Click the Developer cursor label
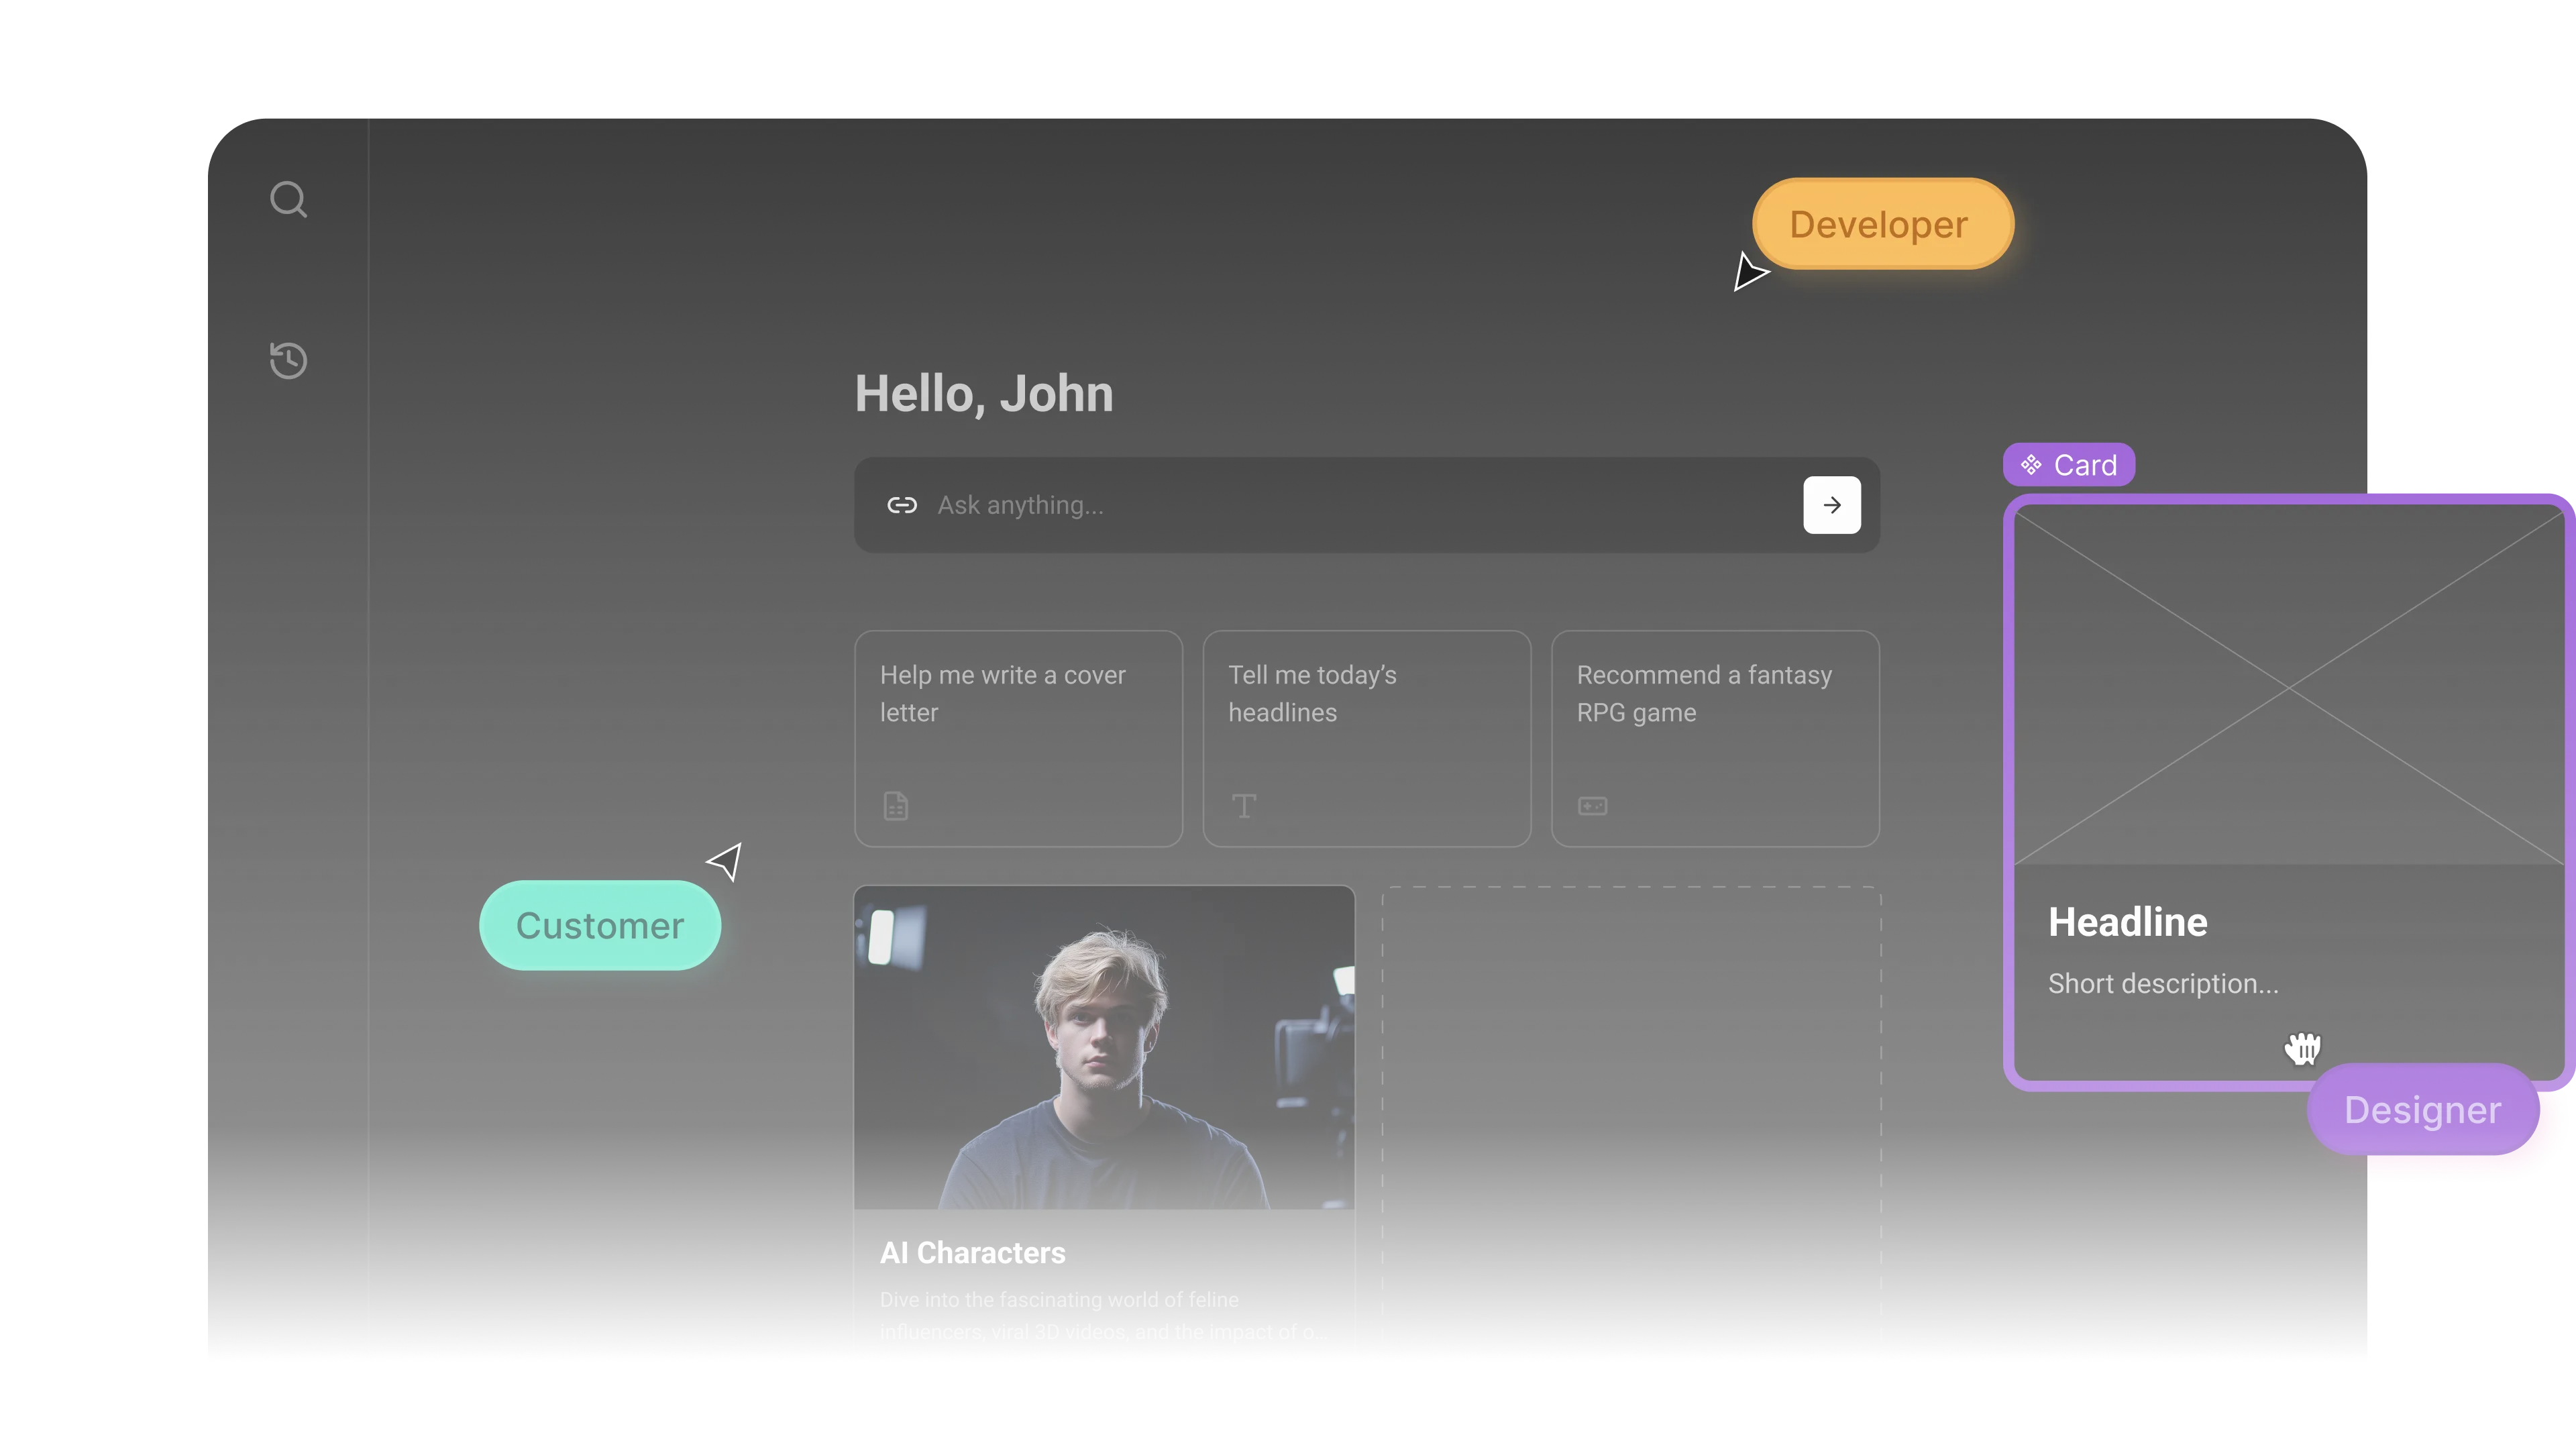The width and height of the screenshot is (2576, 1449). pos(1882,224)
